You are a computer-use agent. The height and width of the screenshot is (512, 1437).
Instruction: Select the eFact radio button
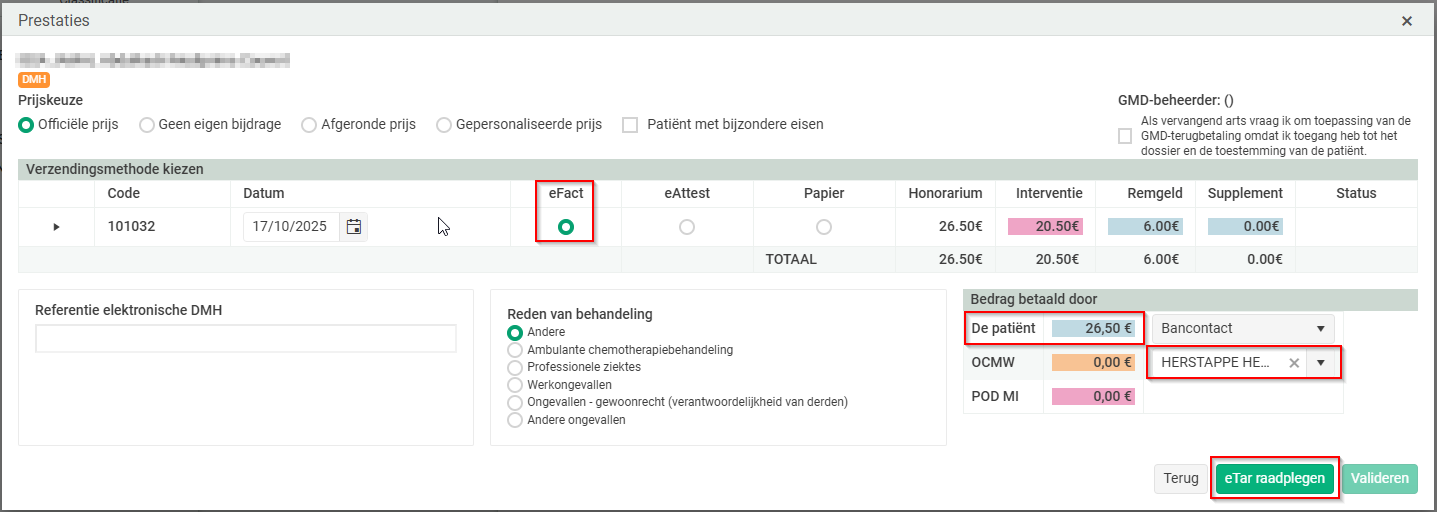pos(566,227)
